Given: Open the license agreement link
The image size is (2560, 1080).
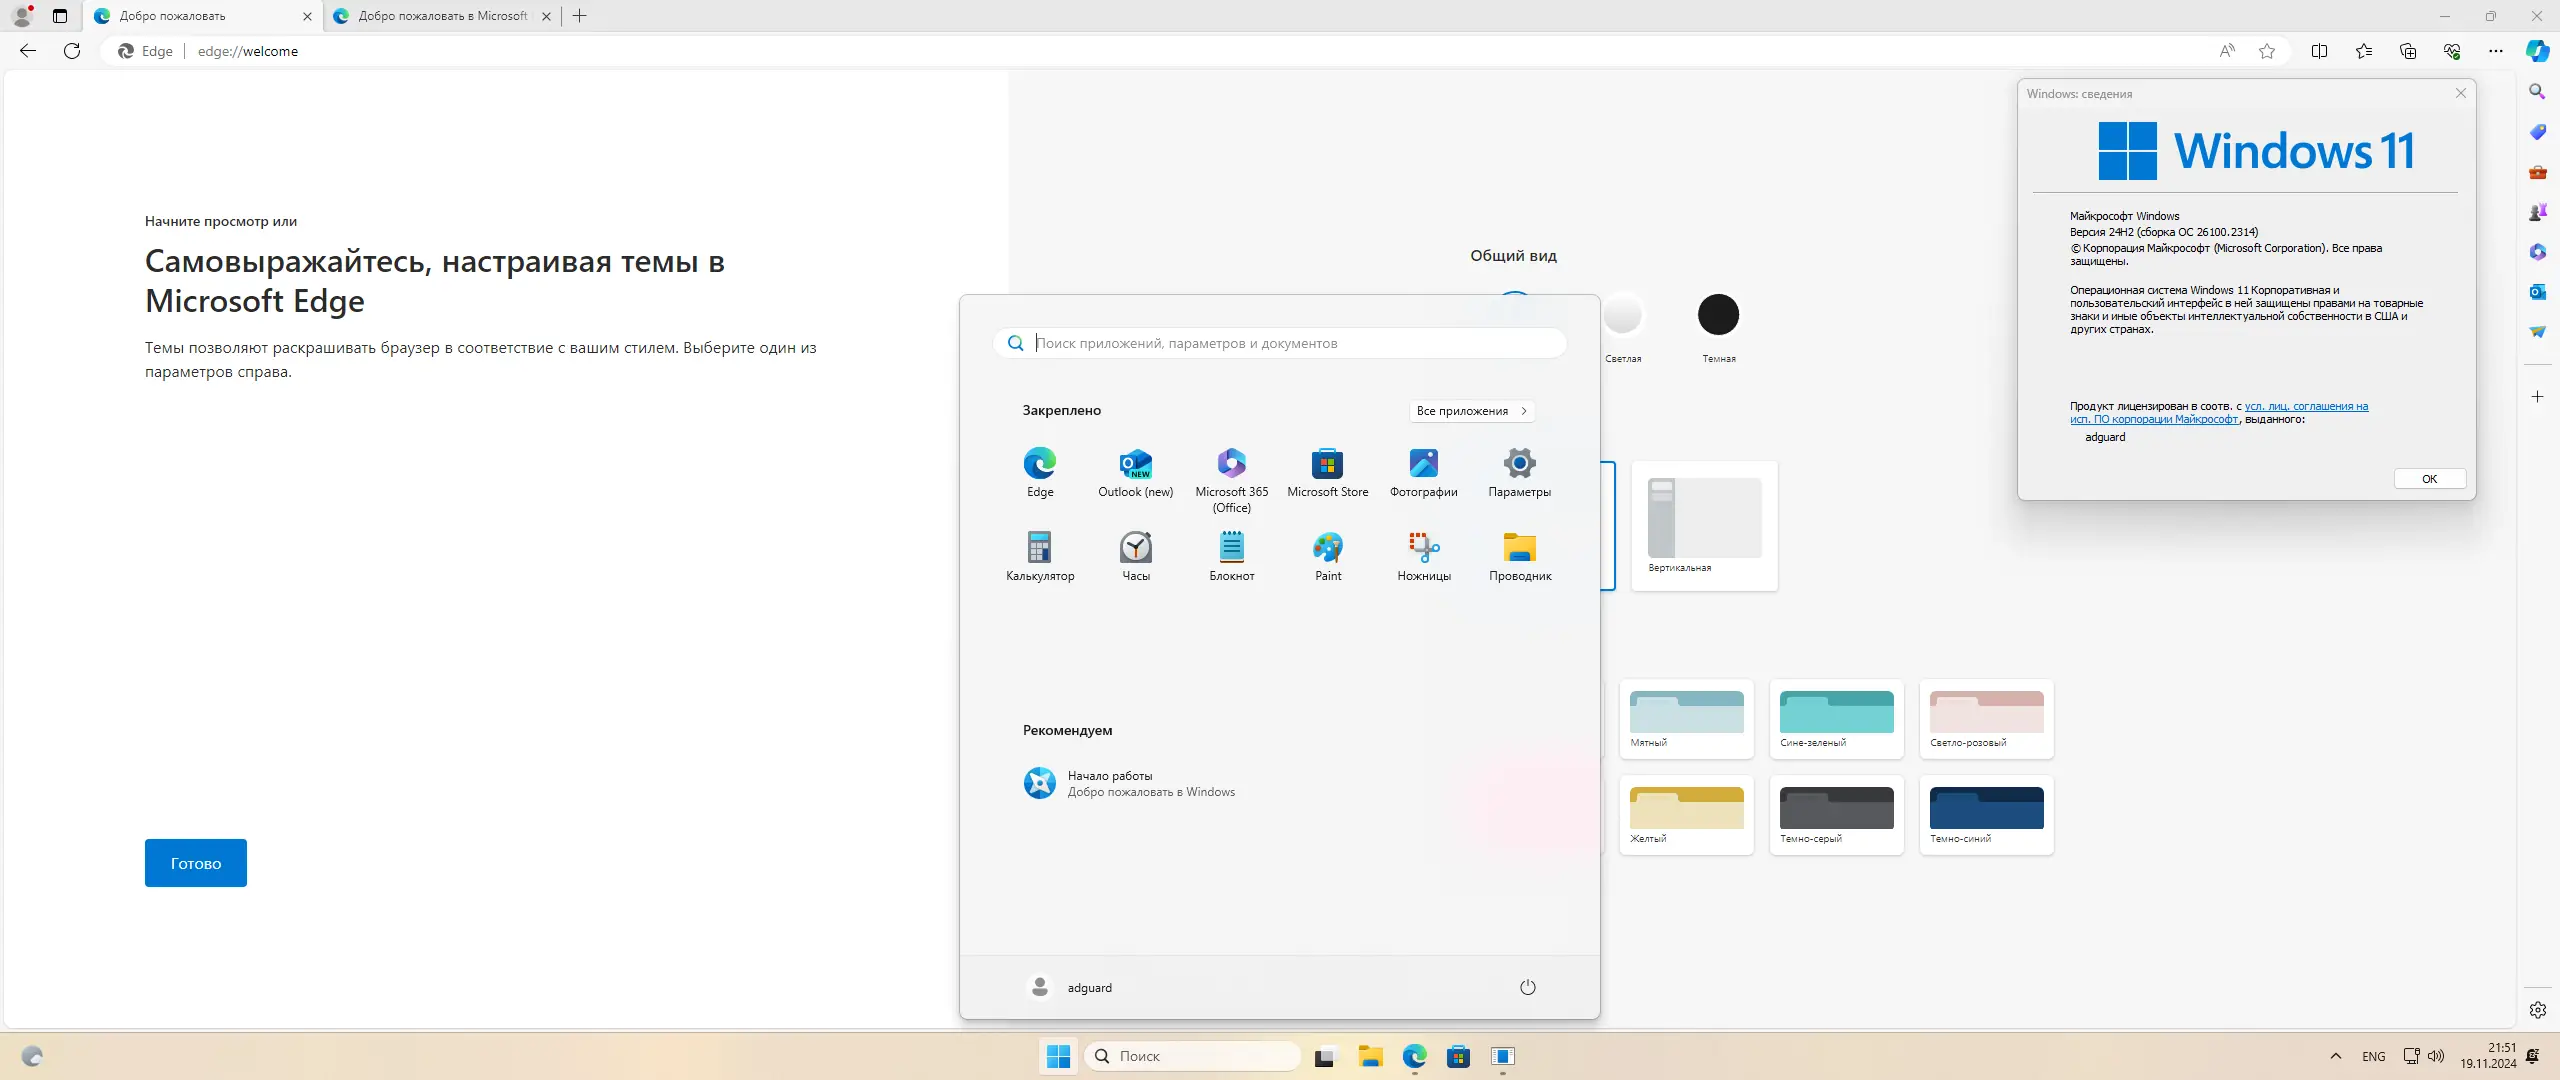Looking at the screenshot, I should 2306,406.
